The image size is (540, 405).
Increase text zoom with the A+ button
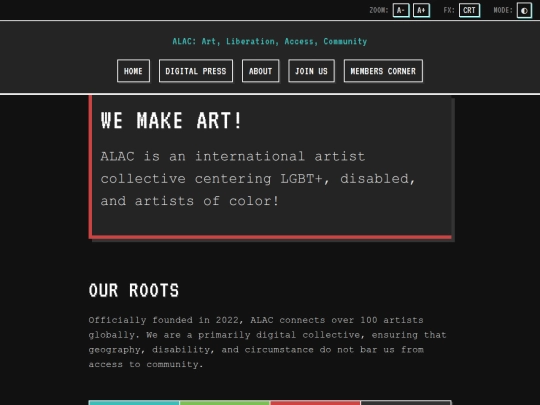point(421,10)
